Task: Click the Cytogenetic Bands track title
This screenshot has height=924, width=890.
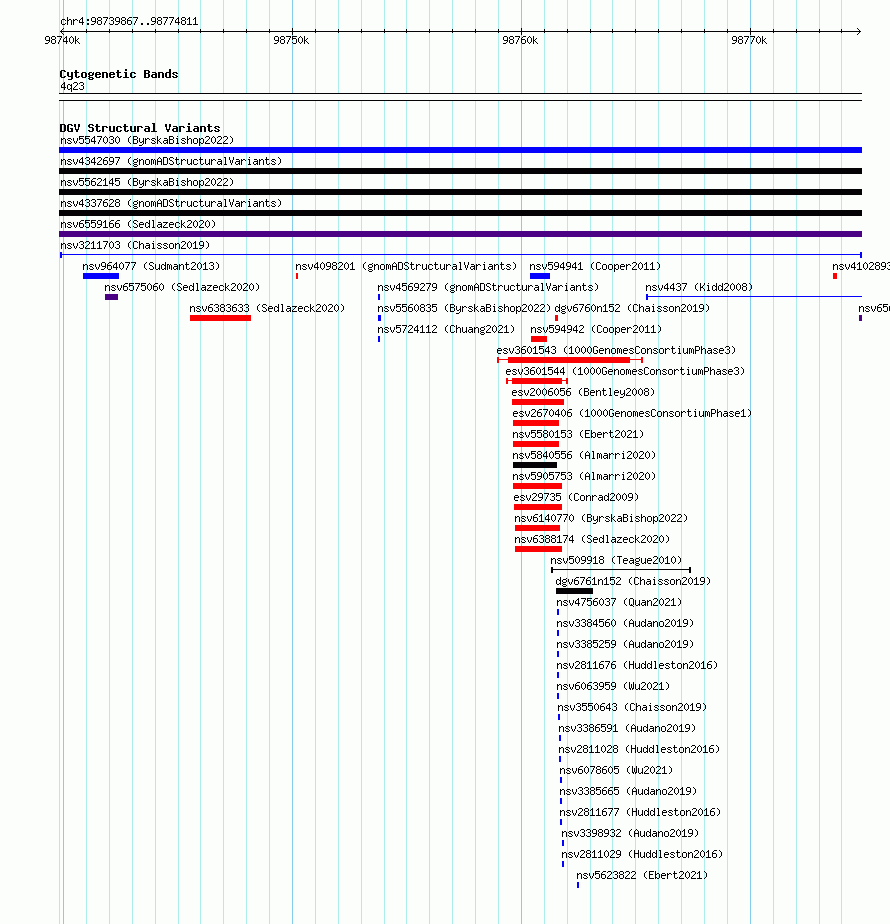Action: coord(118,74)
